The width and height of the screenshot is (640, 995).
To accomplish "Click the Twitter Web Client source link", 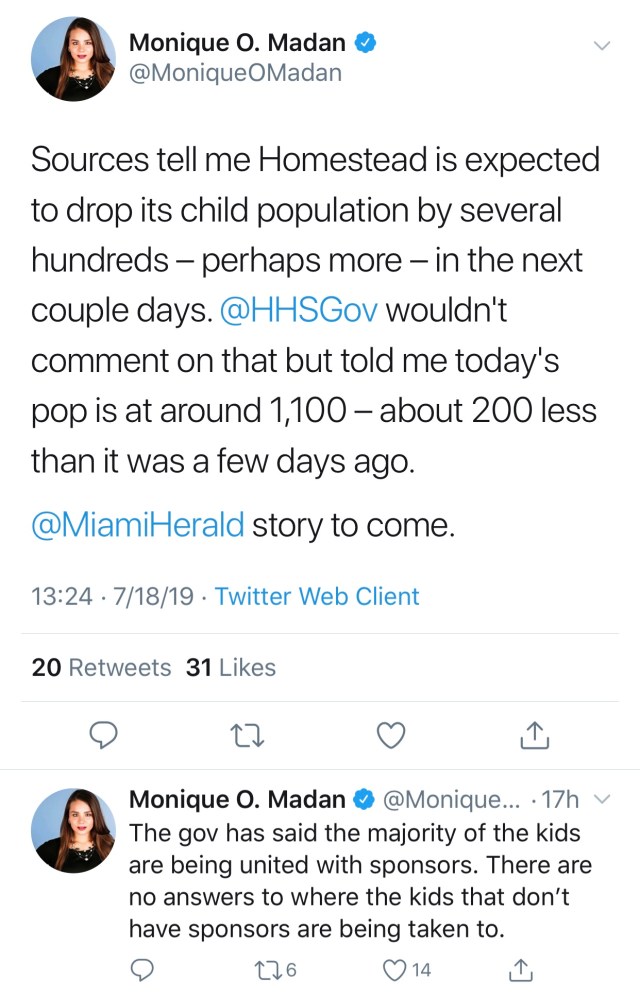I will click(317, 597).
